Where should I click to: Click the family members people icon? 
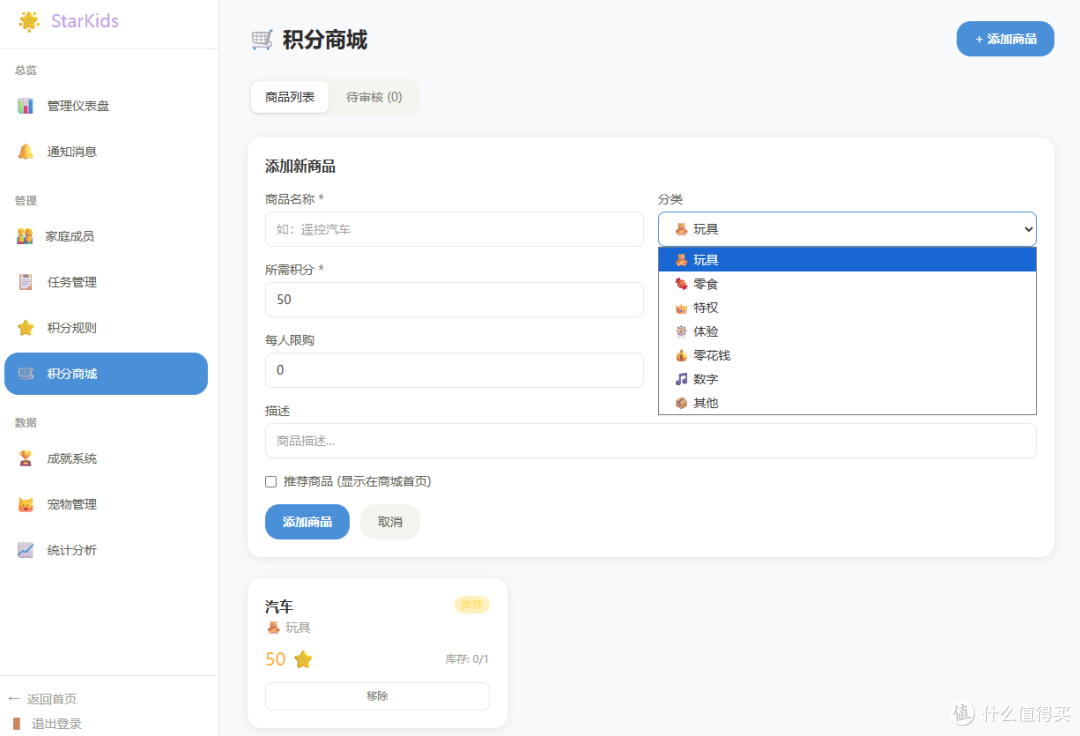pos(25,236)
